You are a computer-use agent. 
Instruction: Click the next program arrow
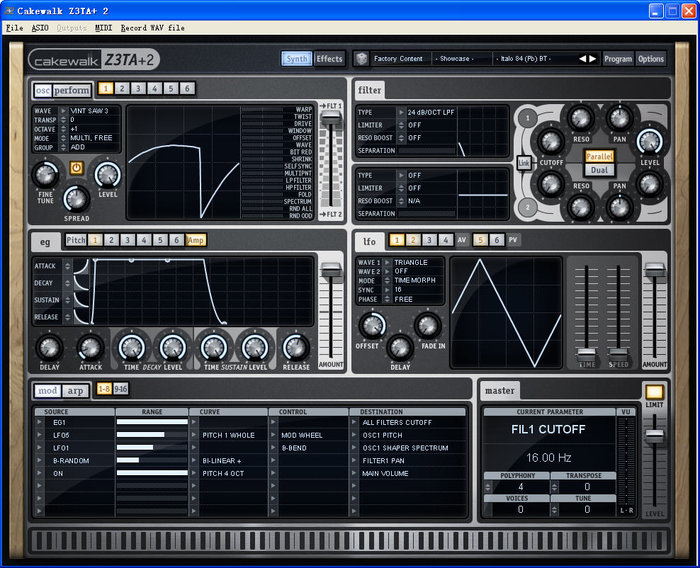tap(592, 59)
